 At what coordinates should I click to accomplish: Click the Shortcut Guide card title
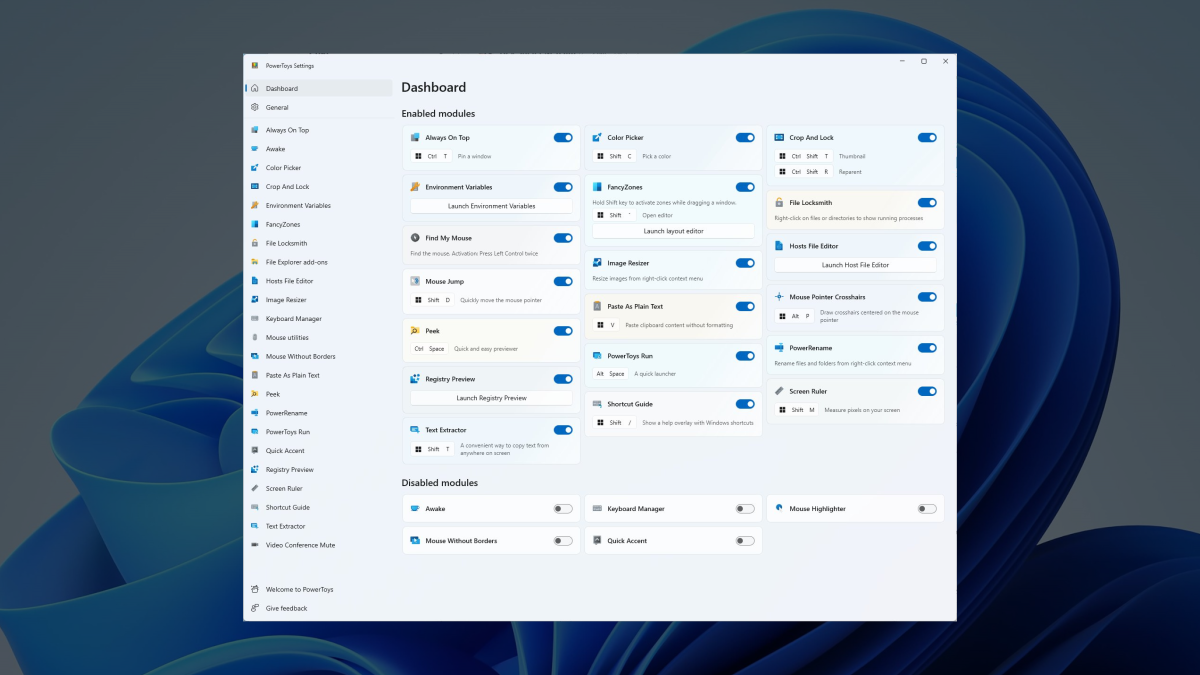(630, 404)
